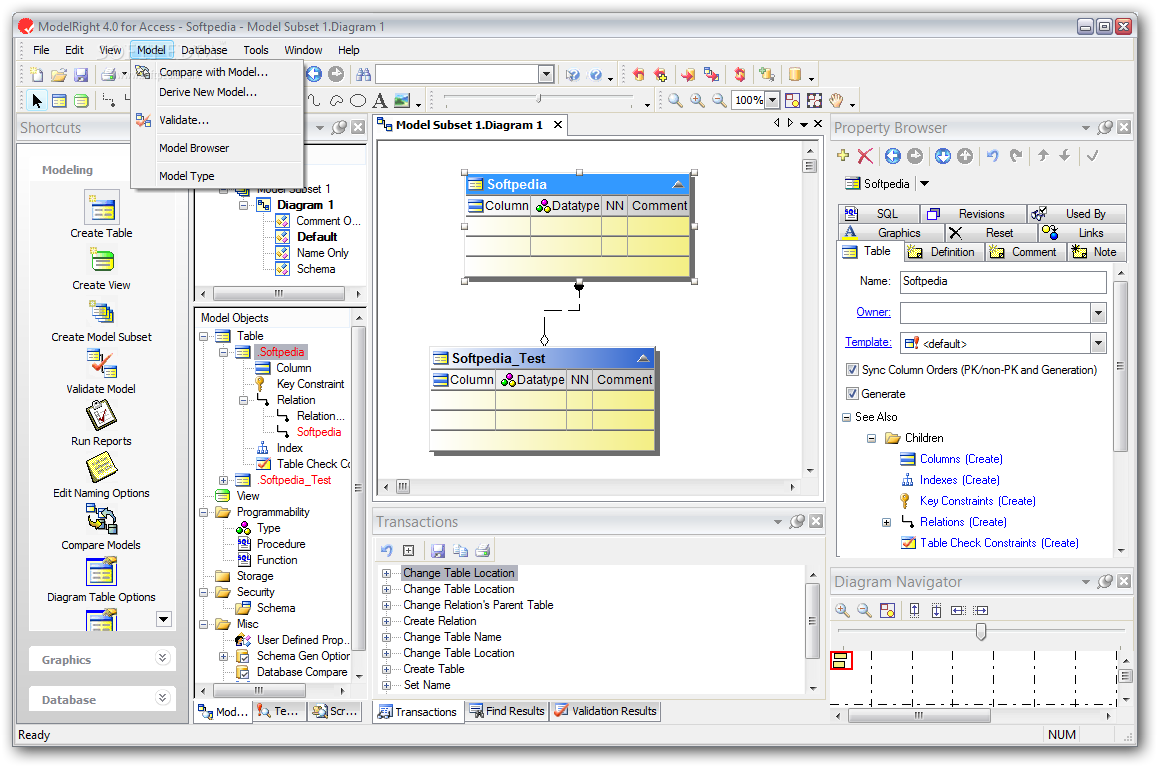Switch to the Validation Results tab

605,711
